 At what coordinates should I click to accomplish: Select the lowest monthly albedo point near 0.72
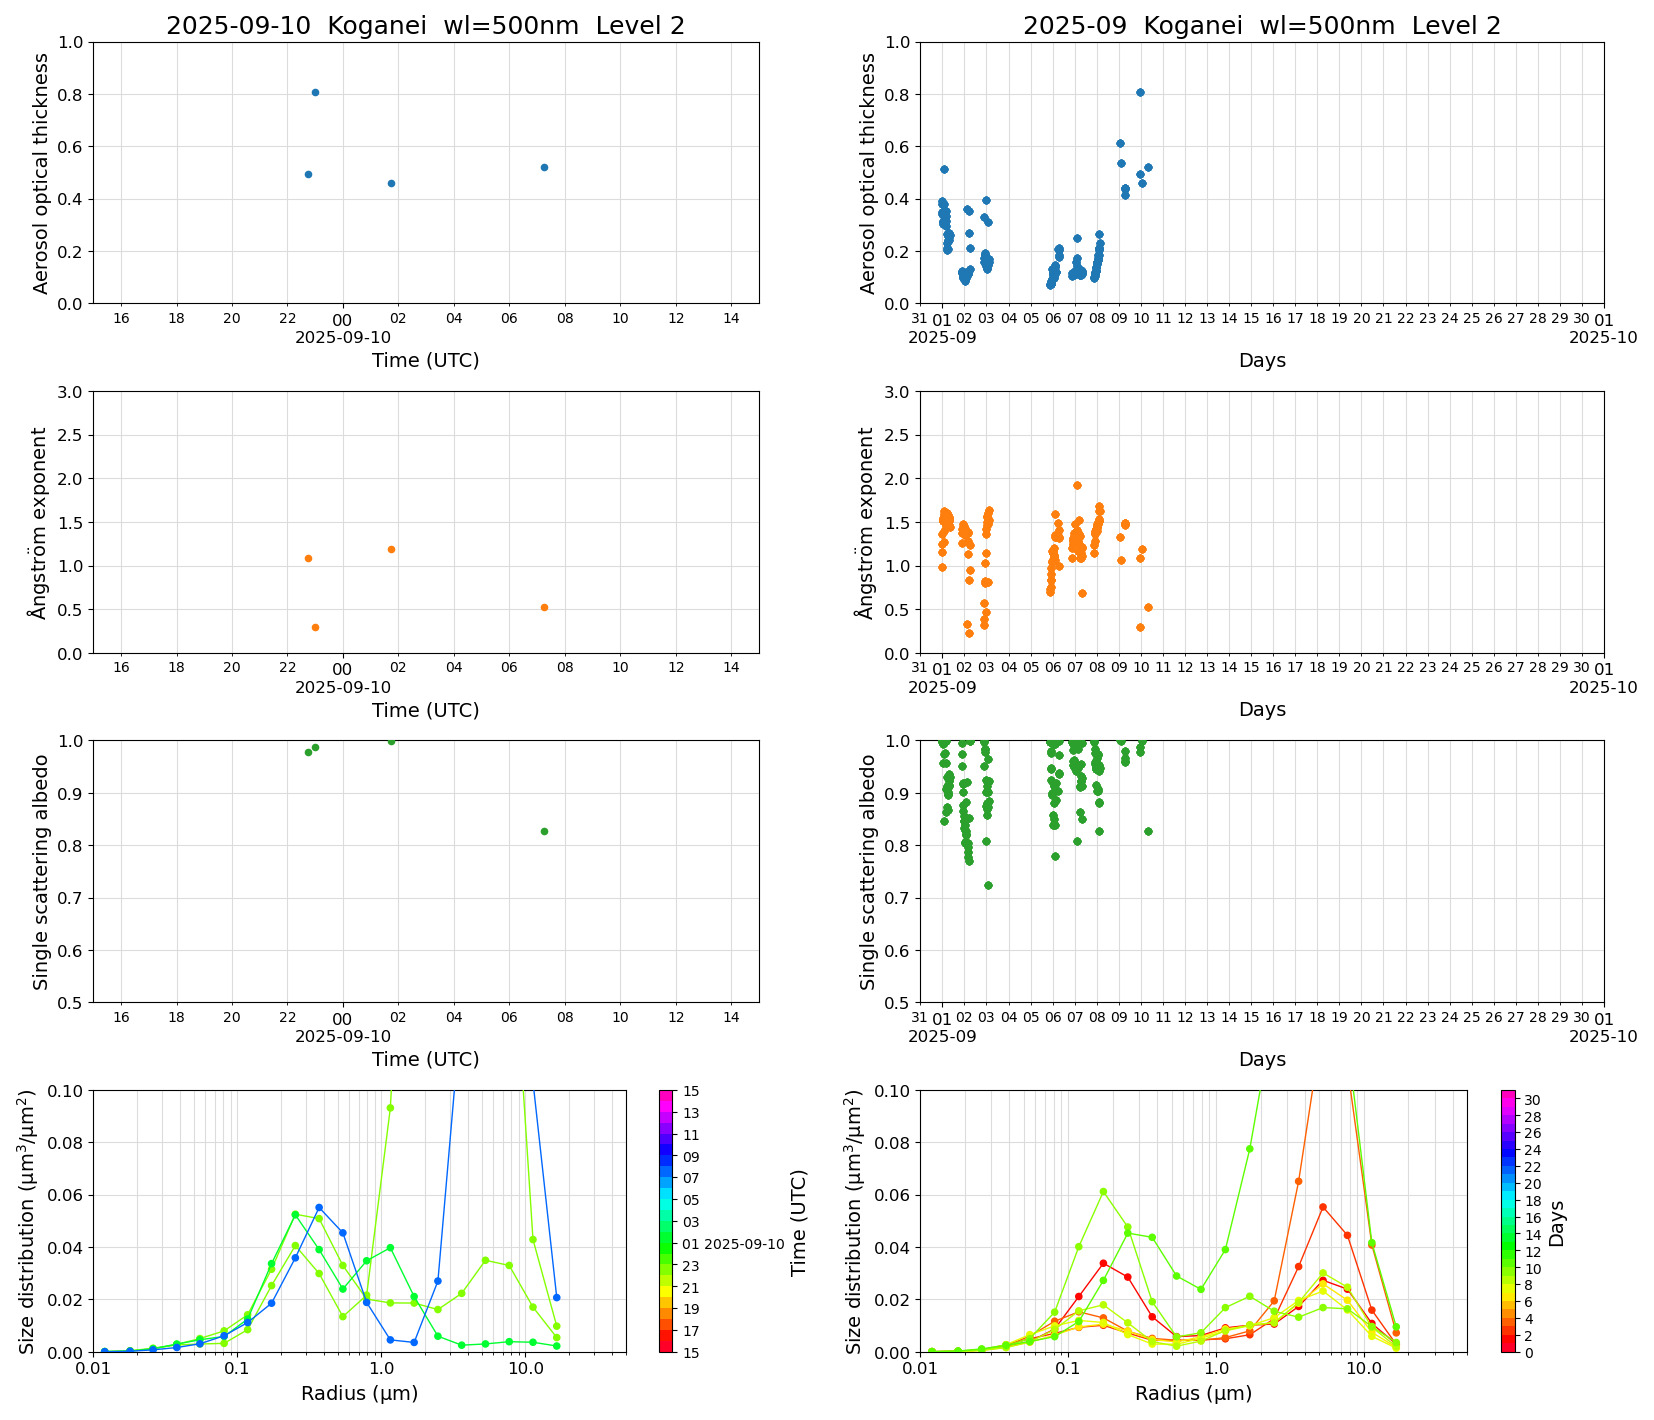click(988, 885)
